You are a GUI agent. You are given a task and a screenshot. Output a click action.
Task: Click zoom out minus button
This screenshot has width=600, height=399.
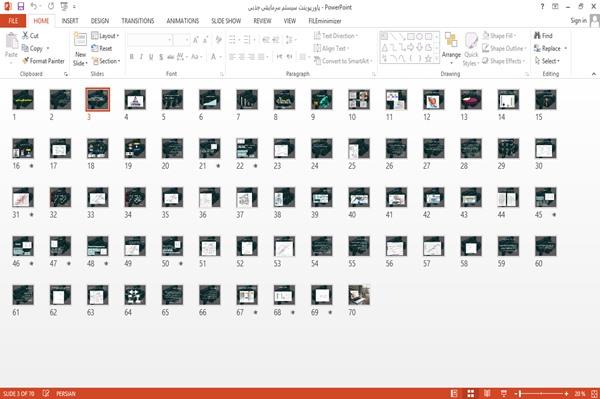click(x=516, y=393)
